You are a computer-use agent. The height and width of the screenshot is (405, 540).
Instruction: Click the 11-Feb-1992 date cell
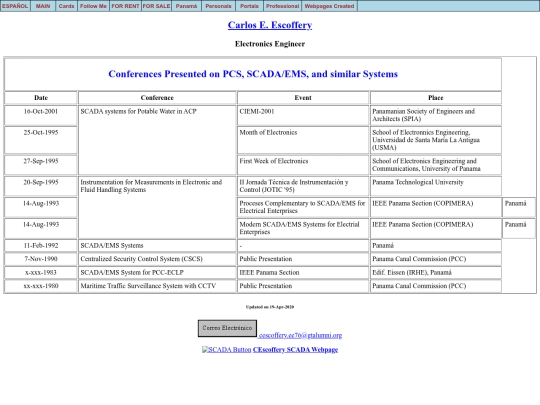pyautogui.click(x=41, y=246)
